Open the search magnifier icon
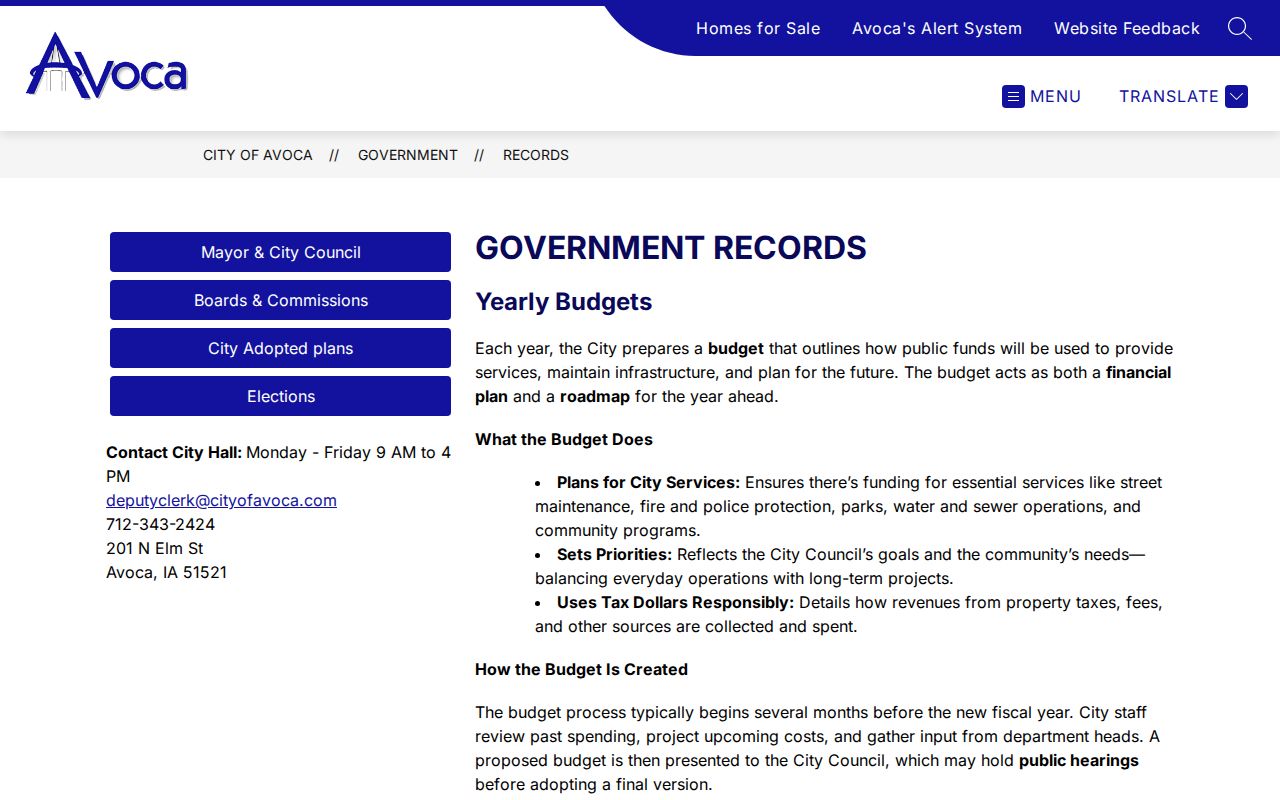Viewport: 1280px width, 800px height. click(x=1239, y=28)
